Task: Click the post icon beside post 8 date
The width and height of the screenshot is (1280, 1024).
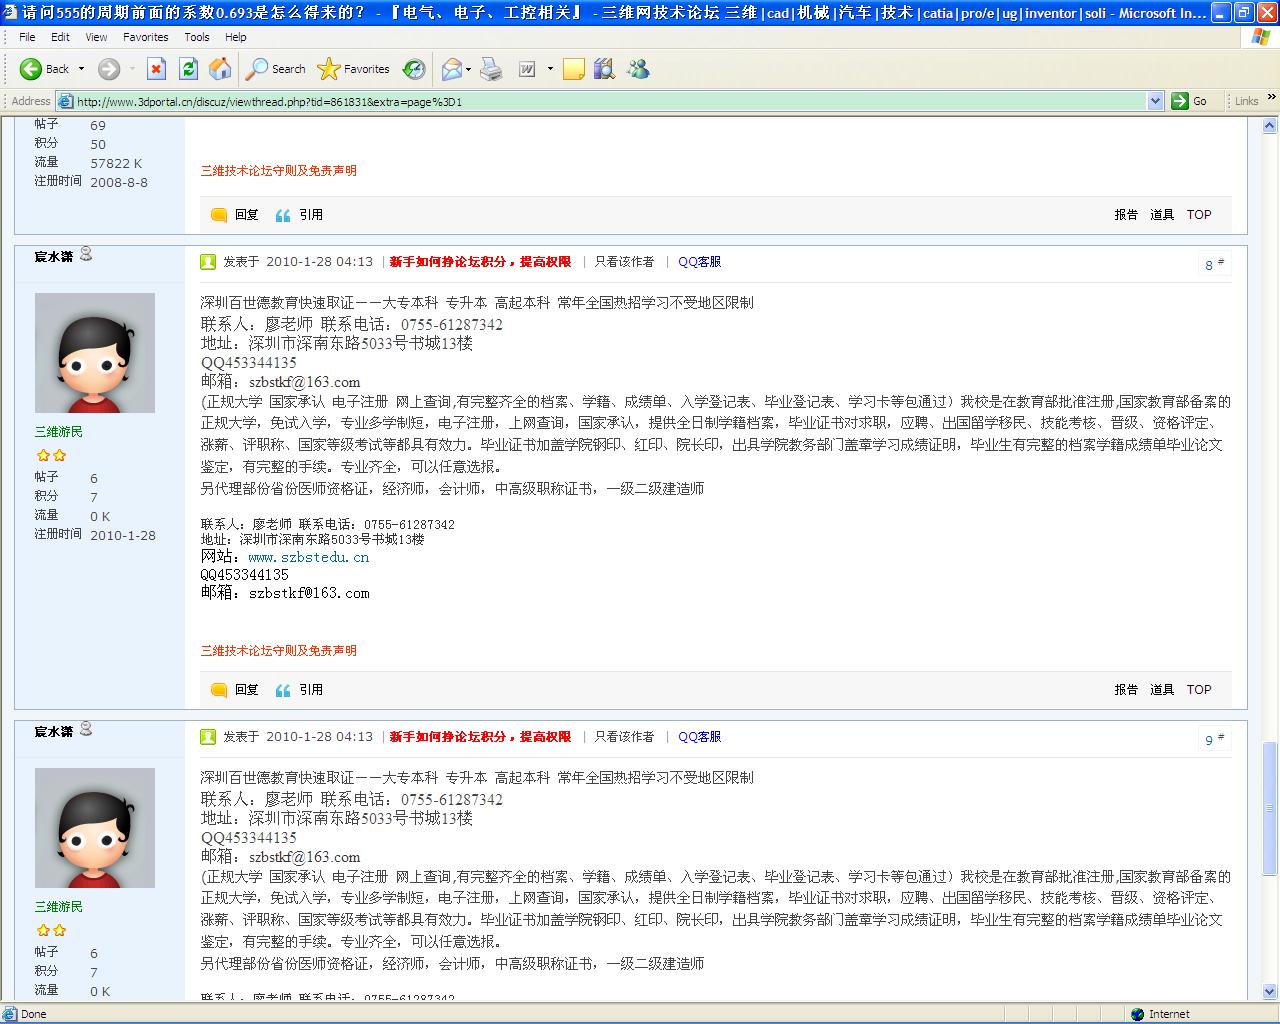Action: coord(208,262)
